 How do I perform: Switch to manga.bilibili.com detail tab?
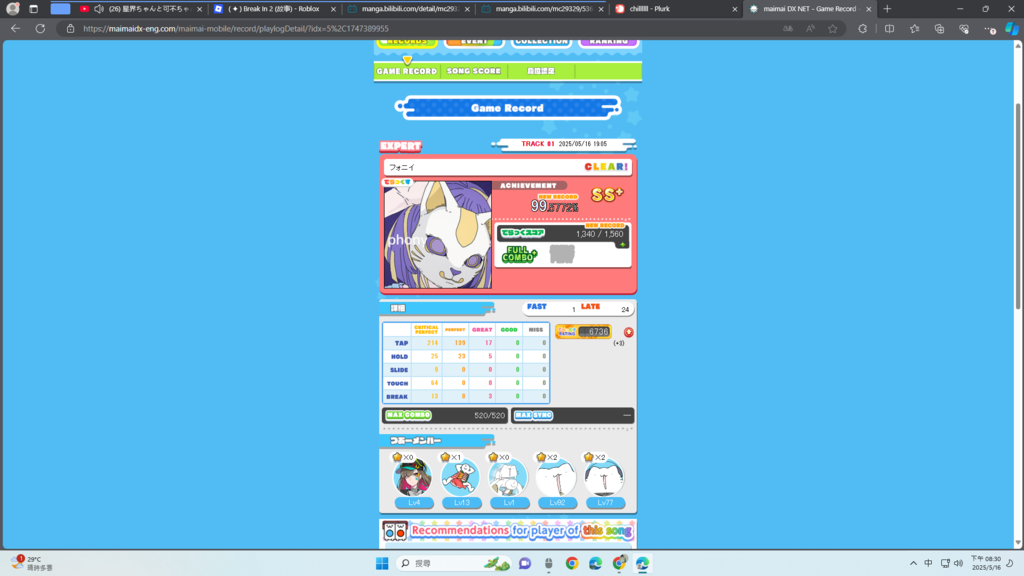tap(409, 9)
